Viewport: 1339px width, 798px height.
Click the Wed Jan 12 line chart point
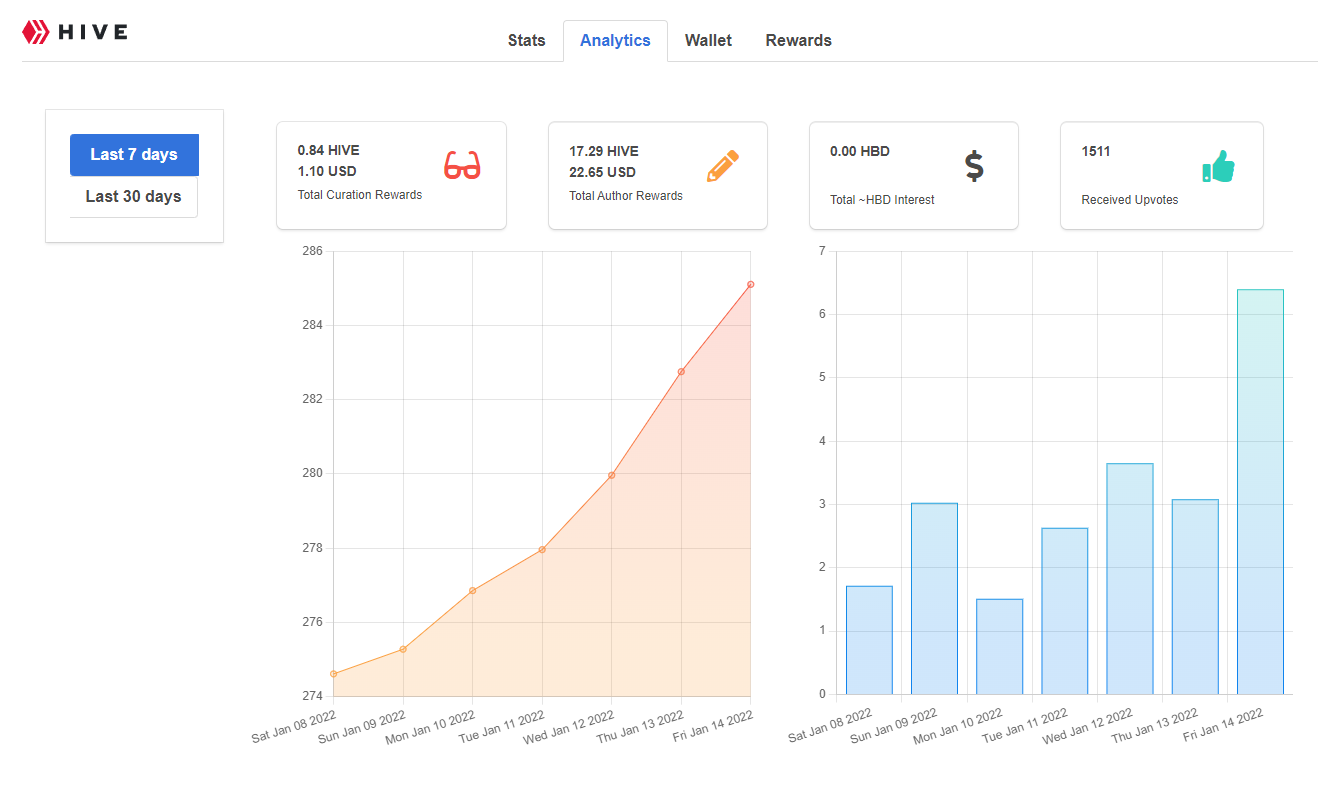click(x=611, y=475)
